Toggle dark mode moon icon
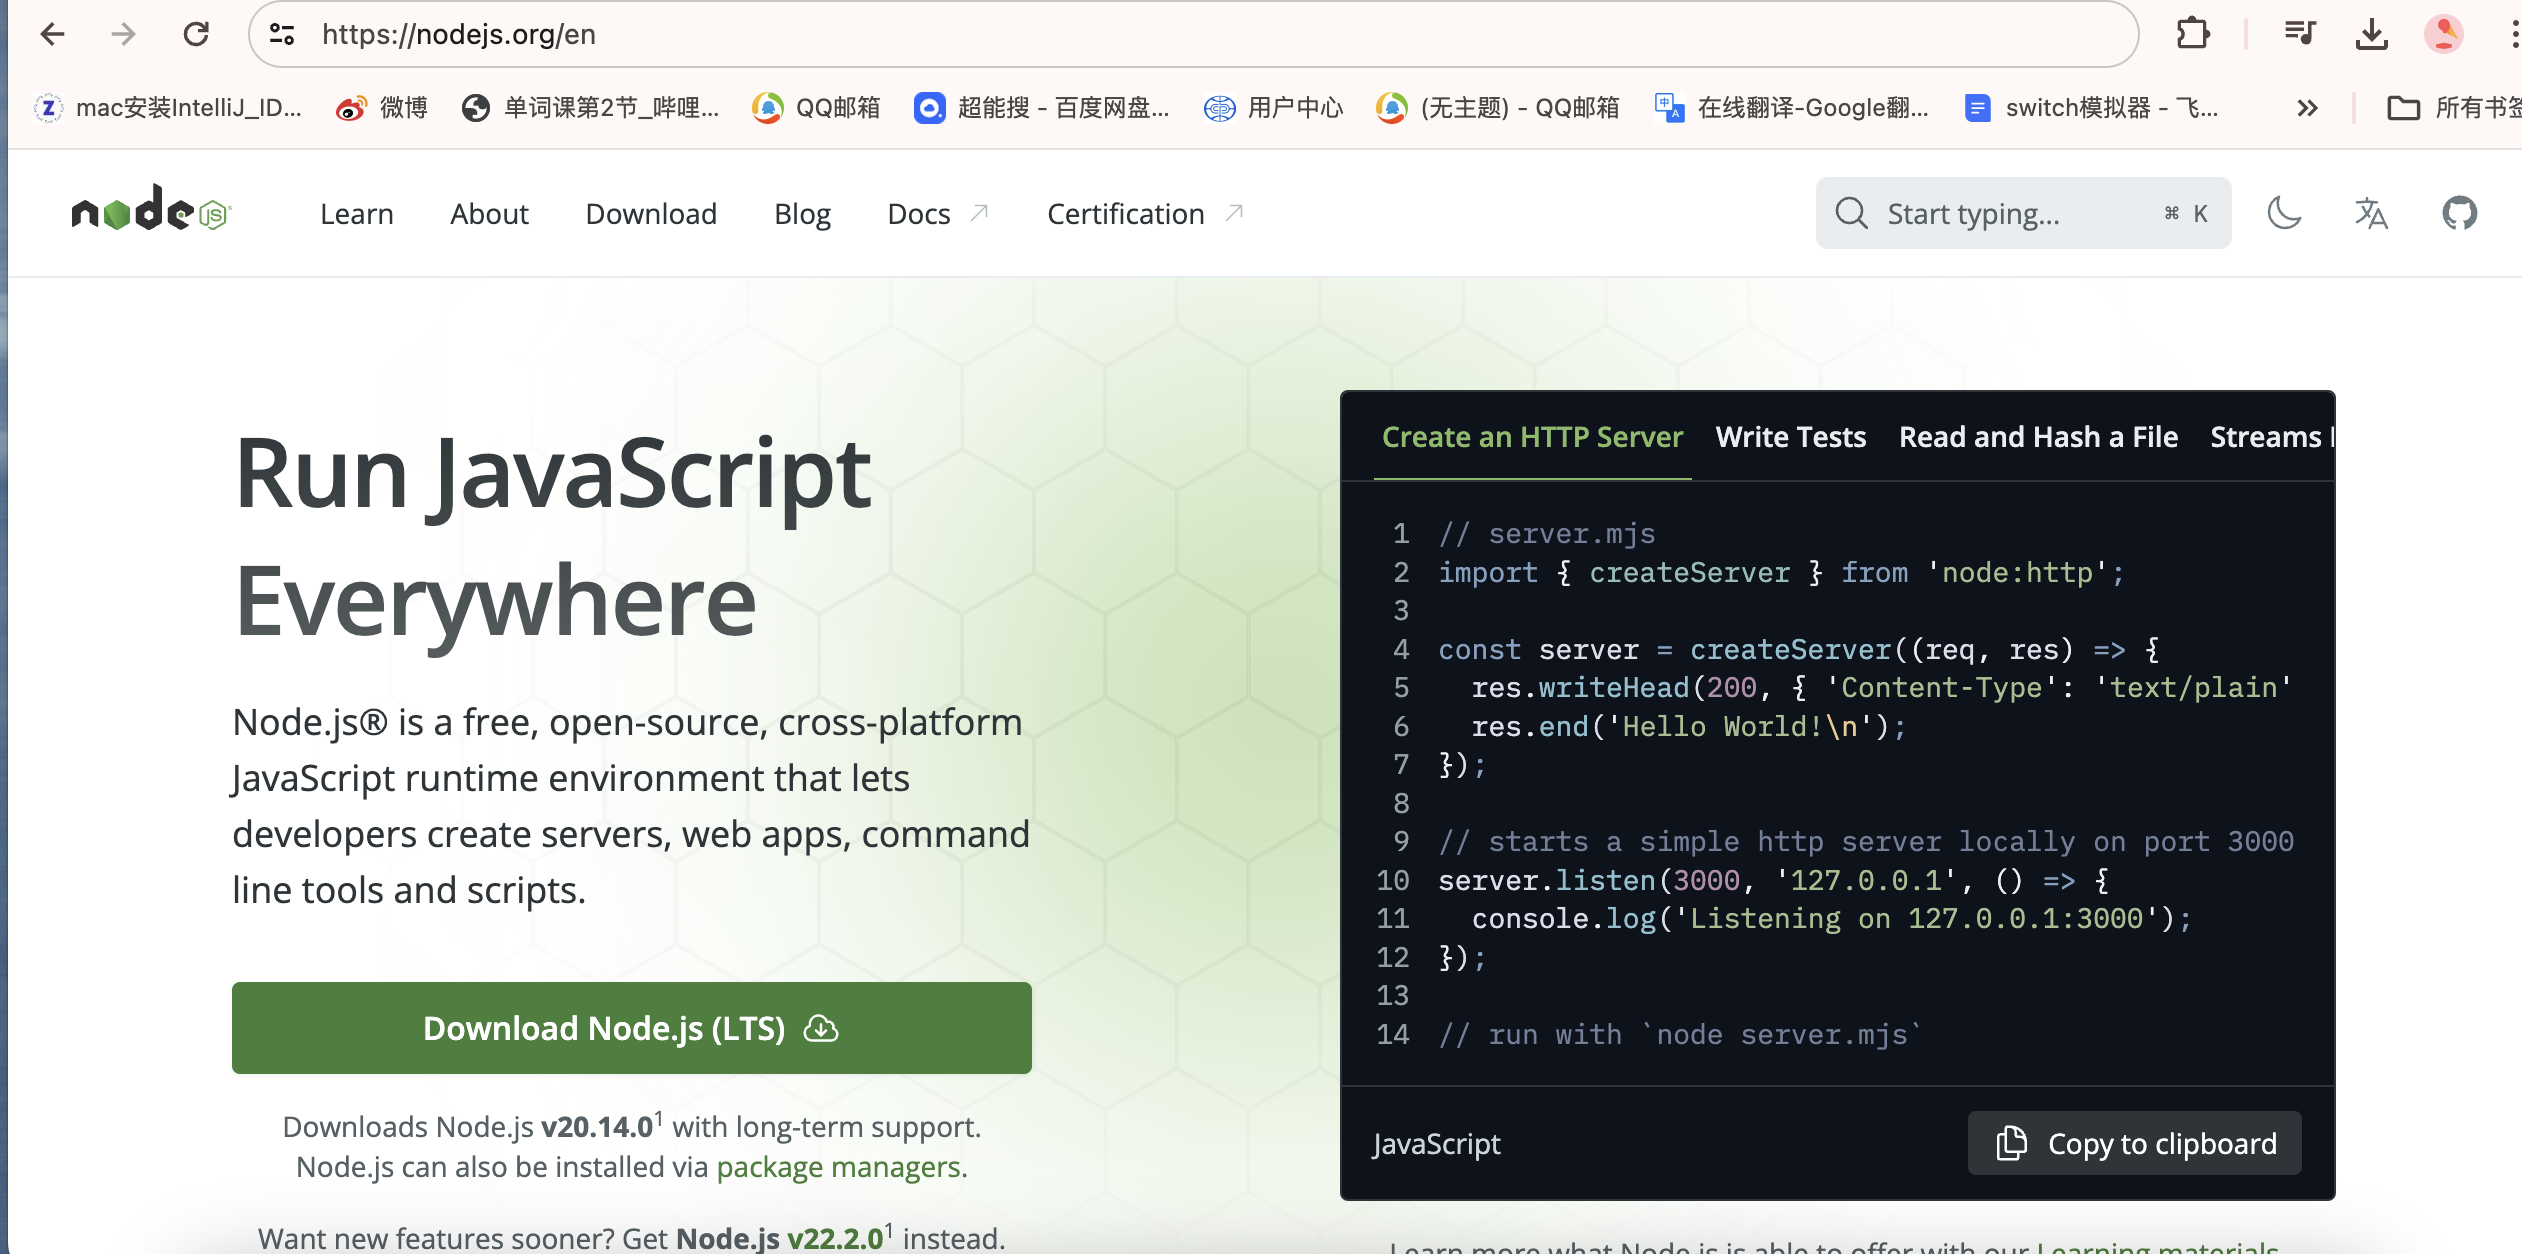The width and height of the screenshot is (2522, 1254). tap(2284, 212)
